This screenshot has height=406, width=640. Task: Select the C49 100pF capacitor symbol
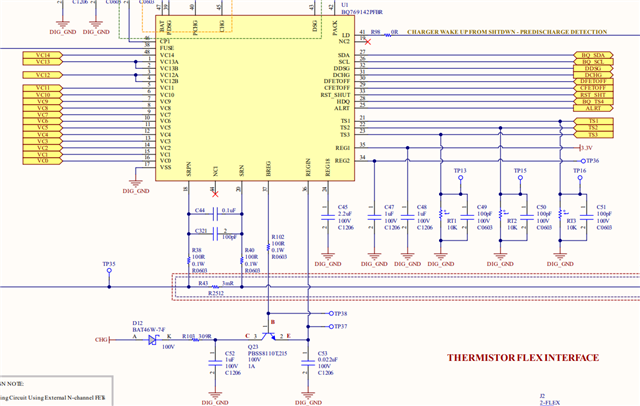pos(467,217)
